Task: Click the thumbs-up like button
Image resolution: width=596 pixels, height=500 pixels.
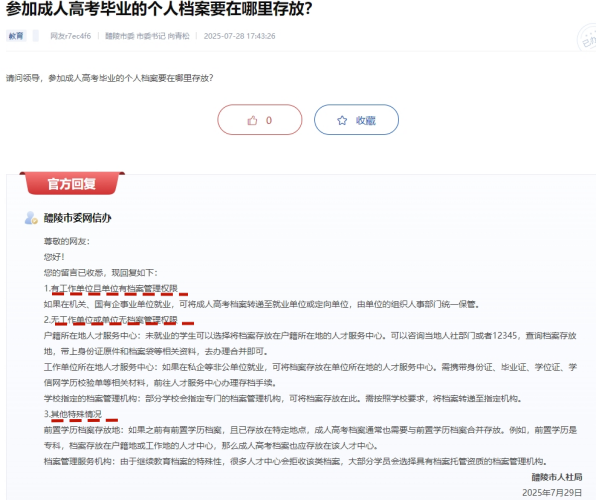Action: (x=260, y=120)
